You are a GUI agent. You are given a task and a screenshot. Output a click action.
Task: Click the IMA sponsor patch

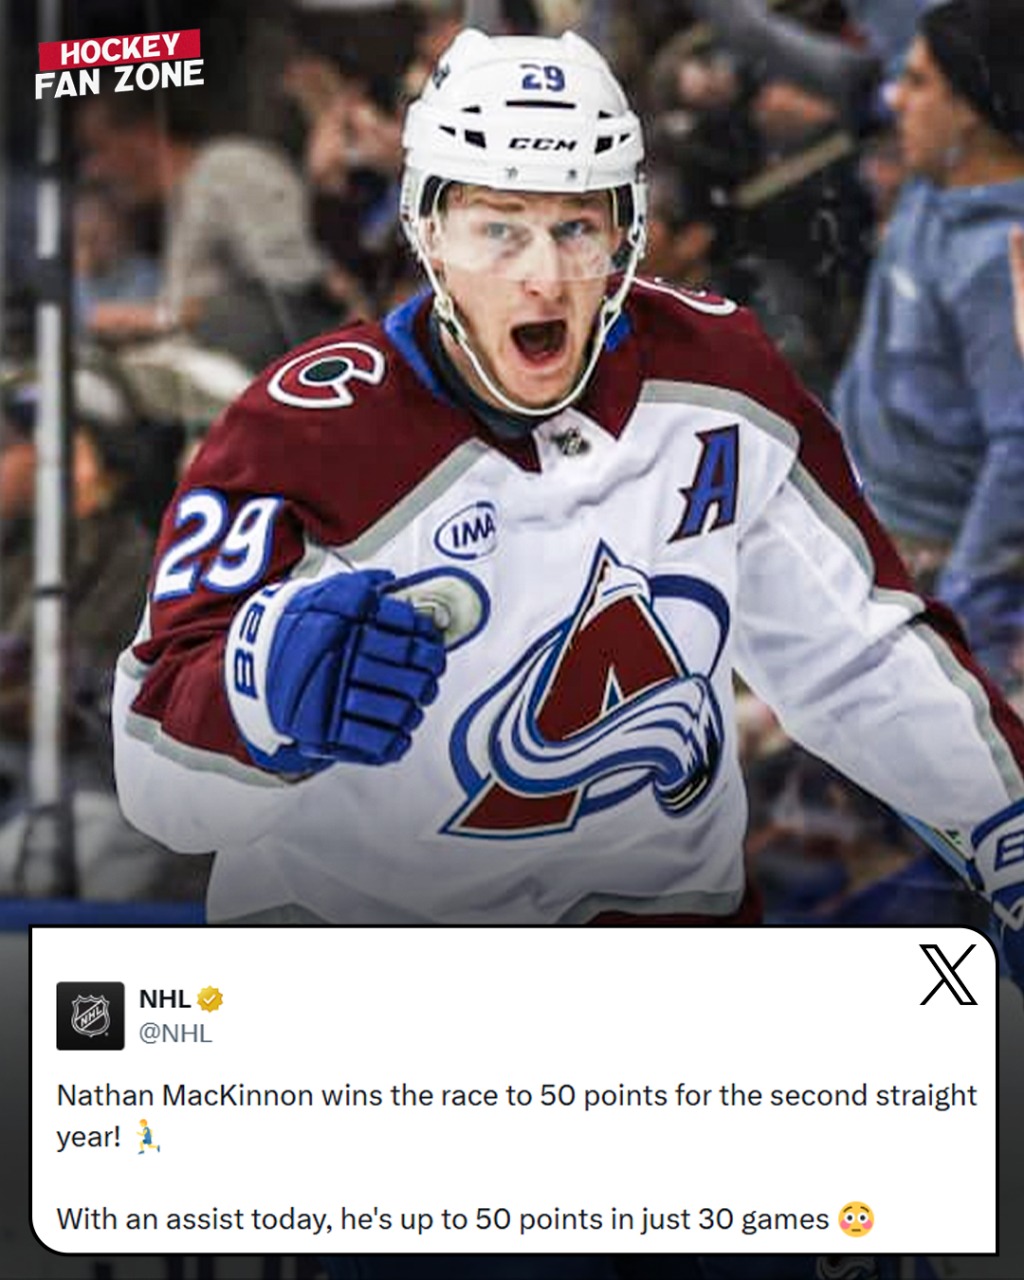pos(466,531)
